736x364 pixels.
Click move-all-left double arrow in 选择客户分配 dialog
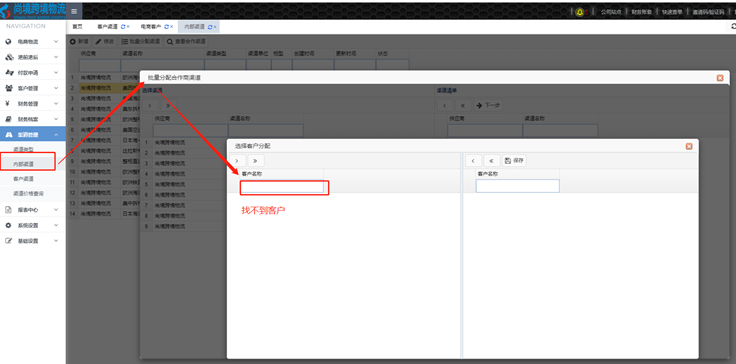point(491,161)
